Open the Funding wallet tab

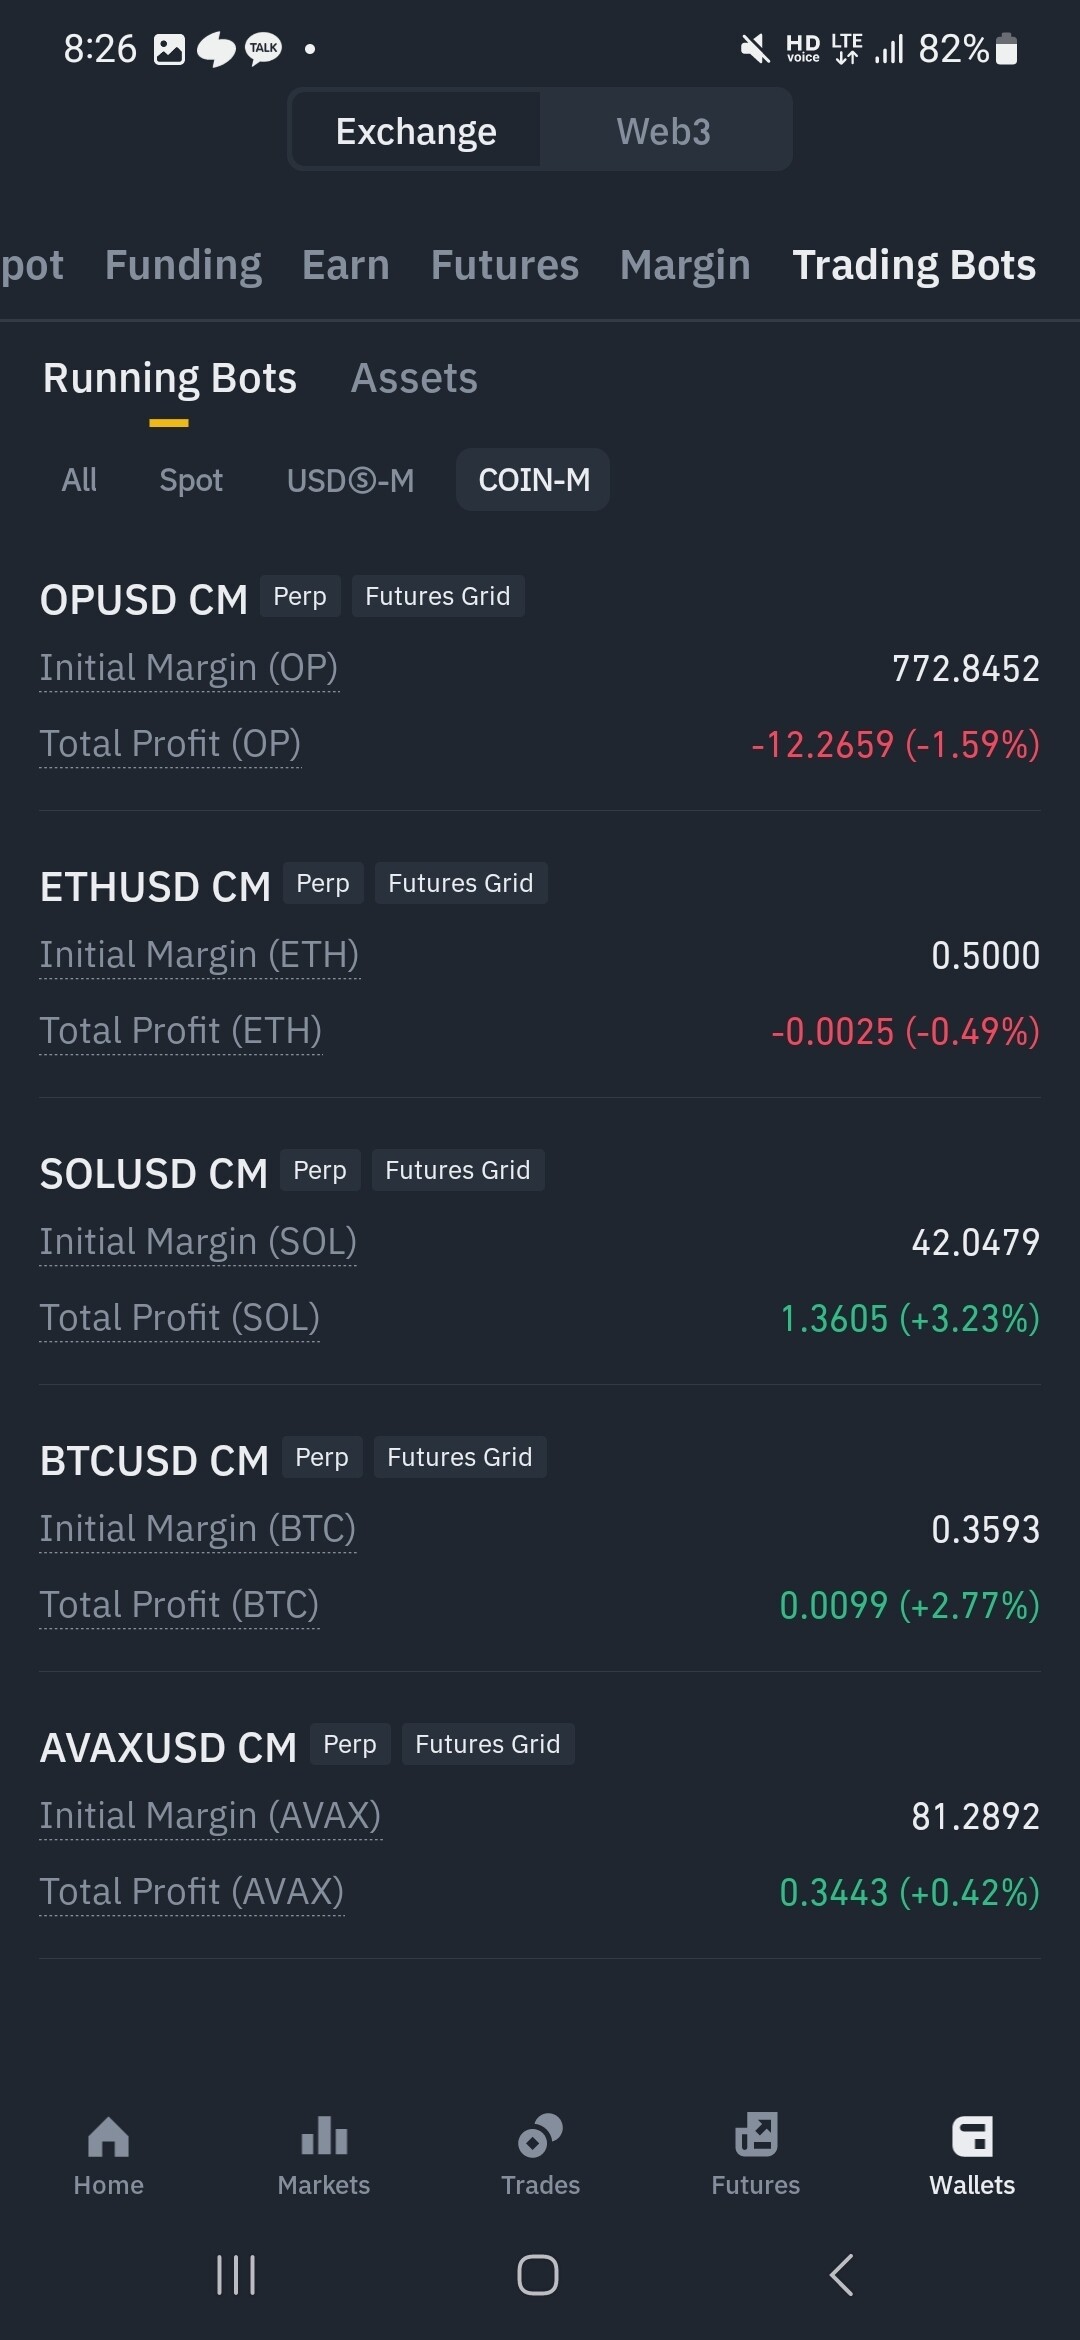[x=183, y=265]
